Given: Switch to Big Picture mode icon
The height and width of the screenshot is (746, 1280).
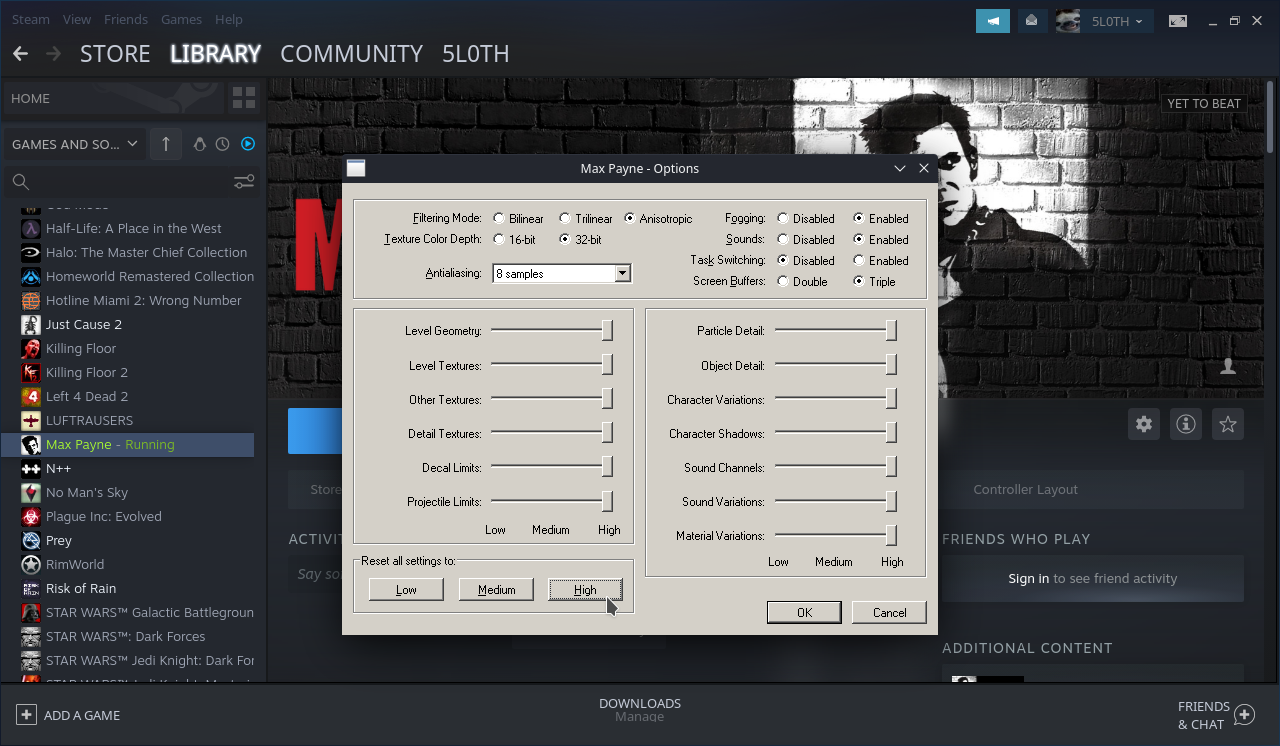Looking at the screenshot, I should tap(1178, 21).
